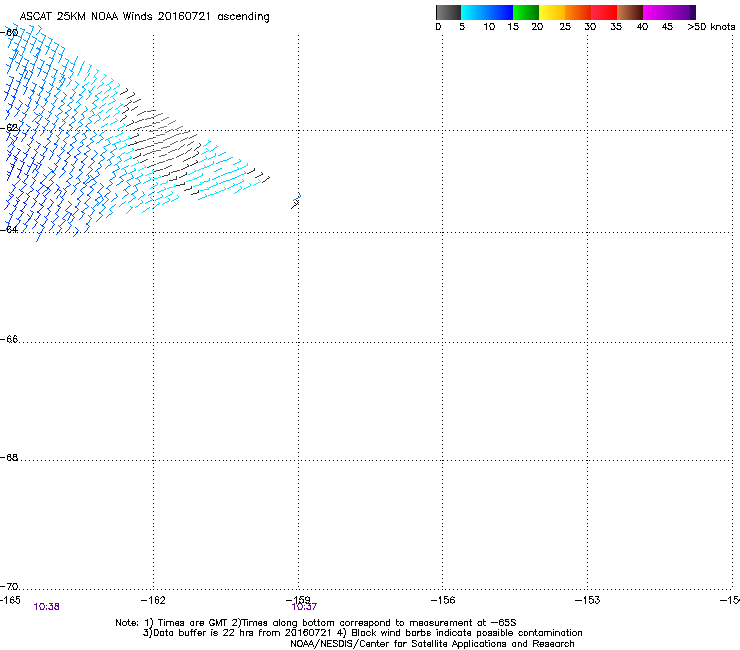Click the brown 35-40 knots legend color
This screenshot has width=740, height=650.
[x=630, y=12]
